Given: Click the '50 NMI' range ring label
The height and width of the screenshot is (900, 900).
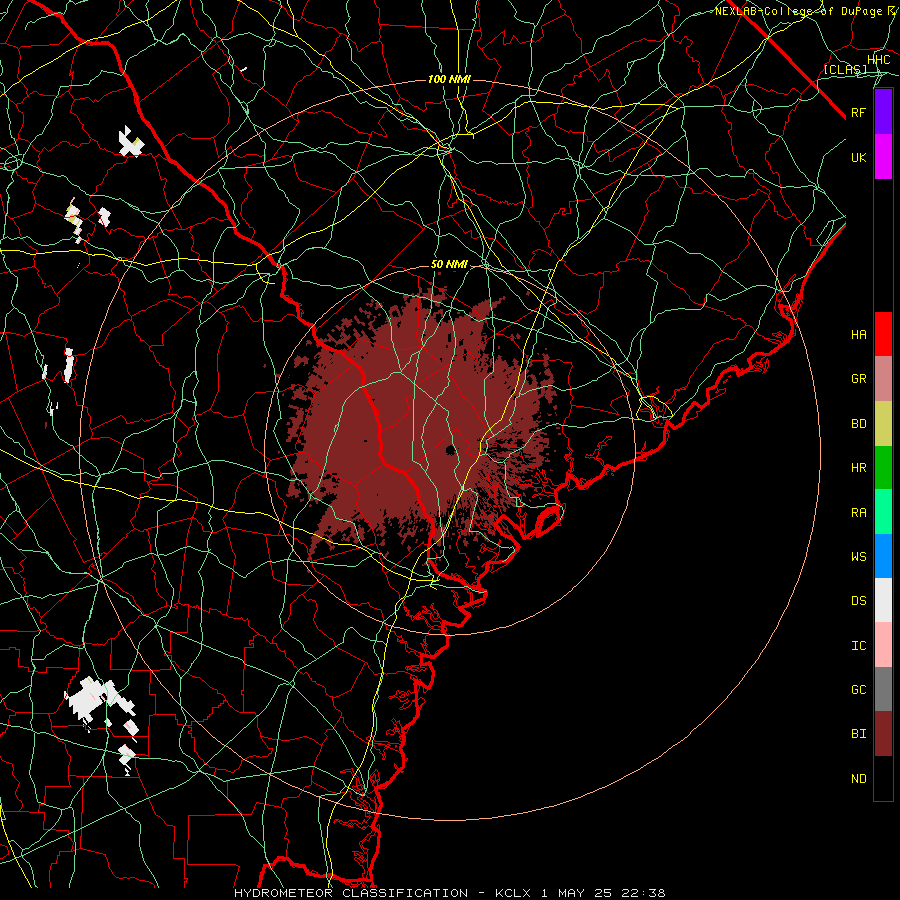Looking at the screenshot, I should 449,265.
